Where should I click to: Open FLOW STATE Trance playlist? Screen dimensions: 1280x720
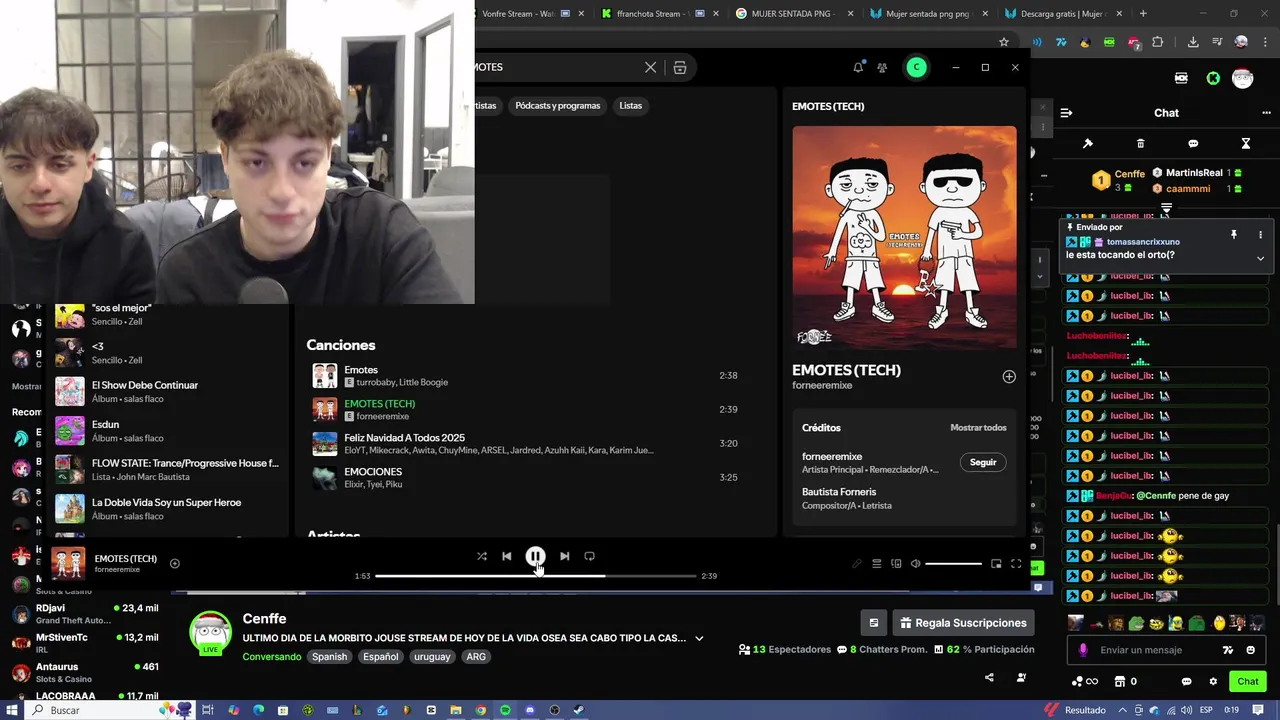168,469
